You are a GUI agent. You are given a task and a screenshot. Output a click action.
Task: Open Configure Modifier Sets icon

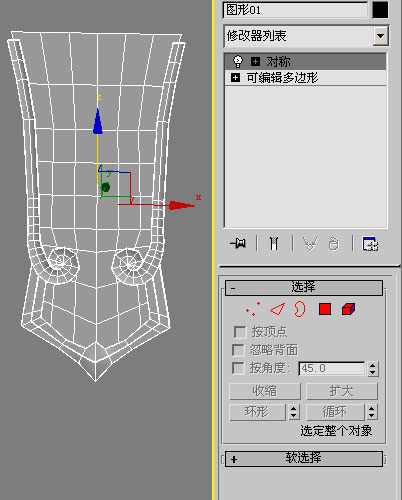(370, 244)
